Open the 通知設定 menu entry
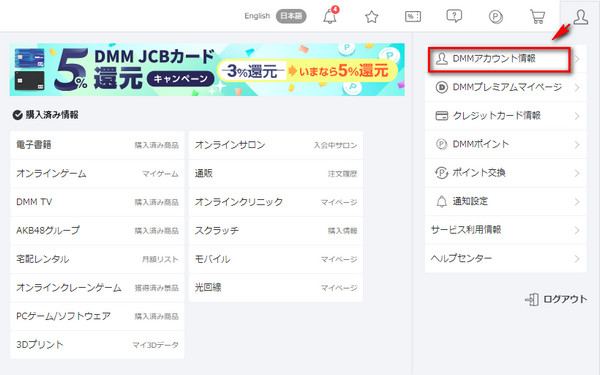 click(x=505, y=201)
